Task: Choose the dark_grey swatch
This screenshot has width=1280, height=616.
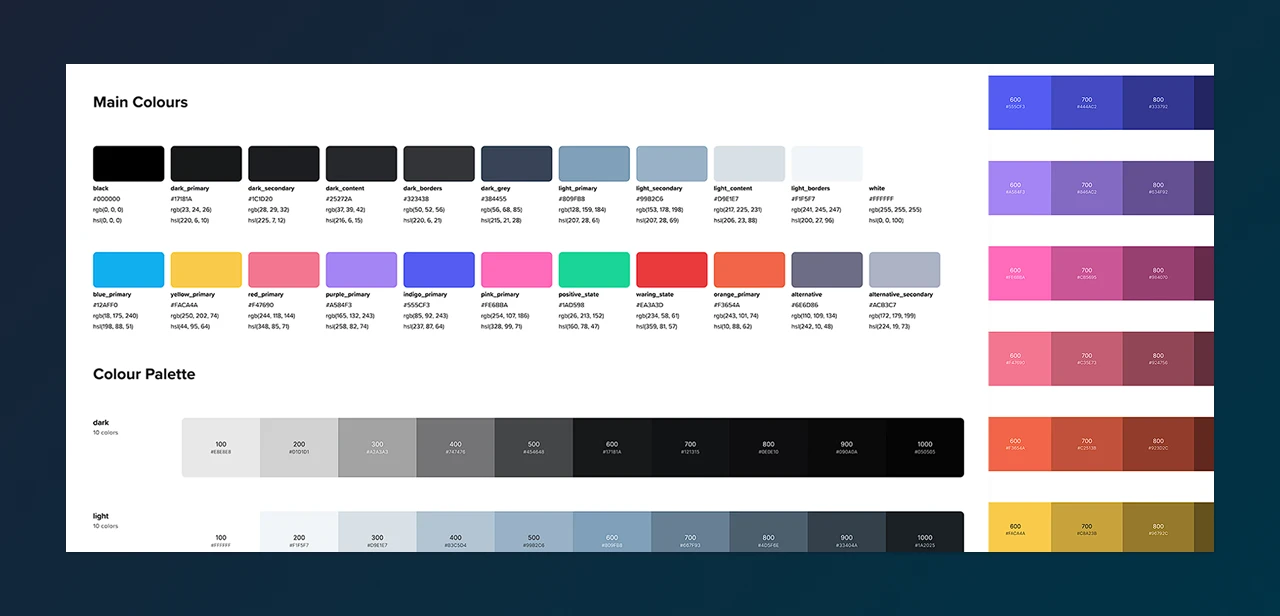Action: click(516, 164)
